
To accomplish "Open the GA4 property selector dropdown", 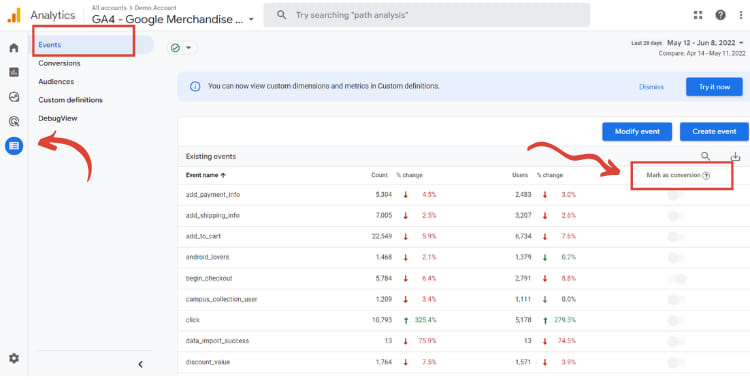I will [x=173, y=20].
